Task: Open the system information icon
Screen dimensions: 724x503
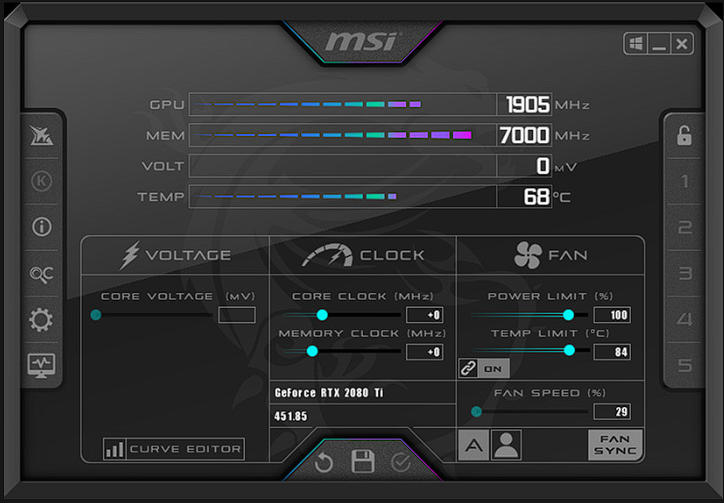Action: tap(42, 227)
